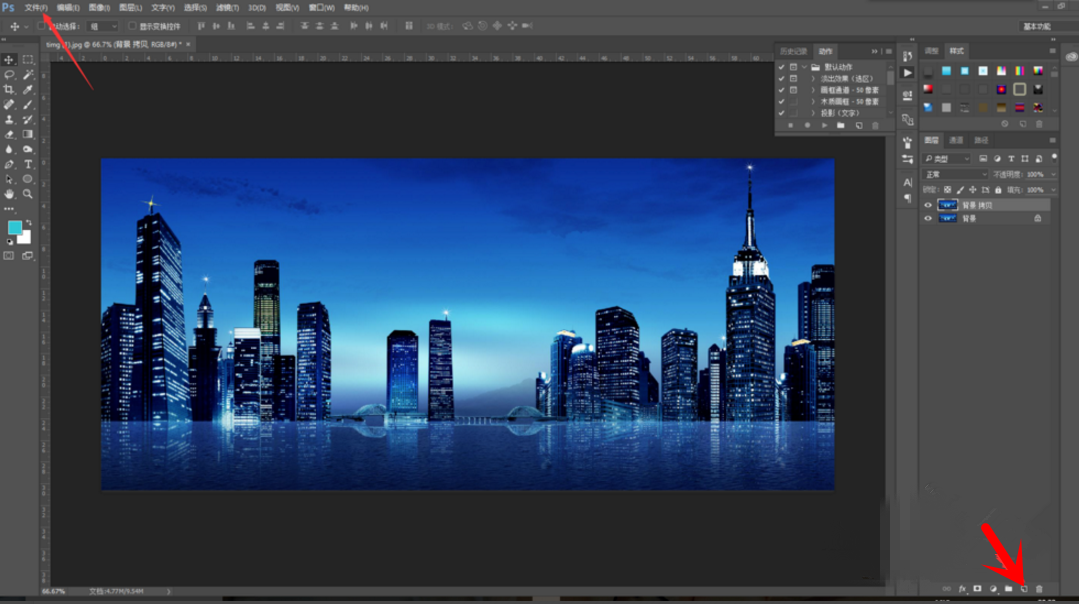Open the blend mode 正常 dropdown
Screen dimensions: 1079x604
pyautogui.click(x=955, y=174)
